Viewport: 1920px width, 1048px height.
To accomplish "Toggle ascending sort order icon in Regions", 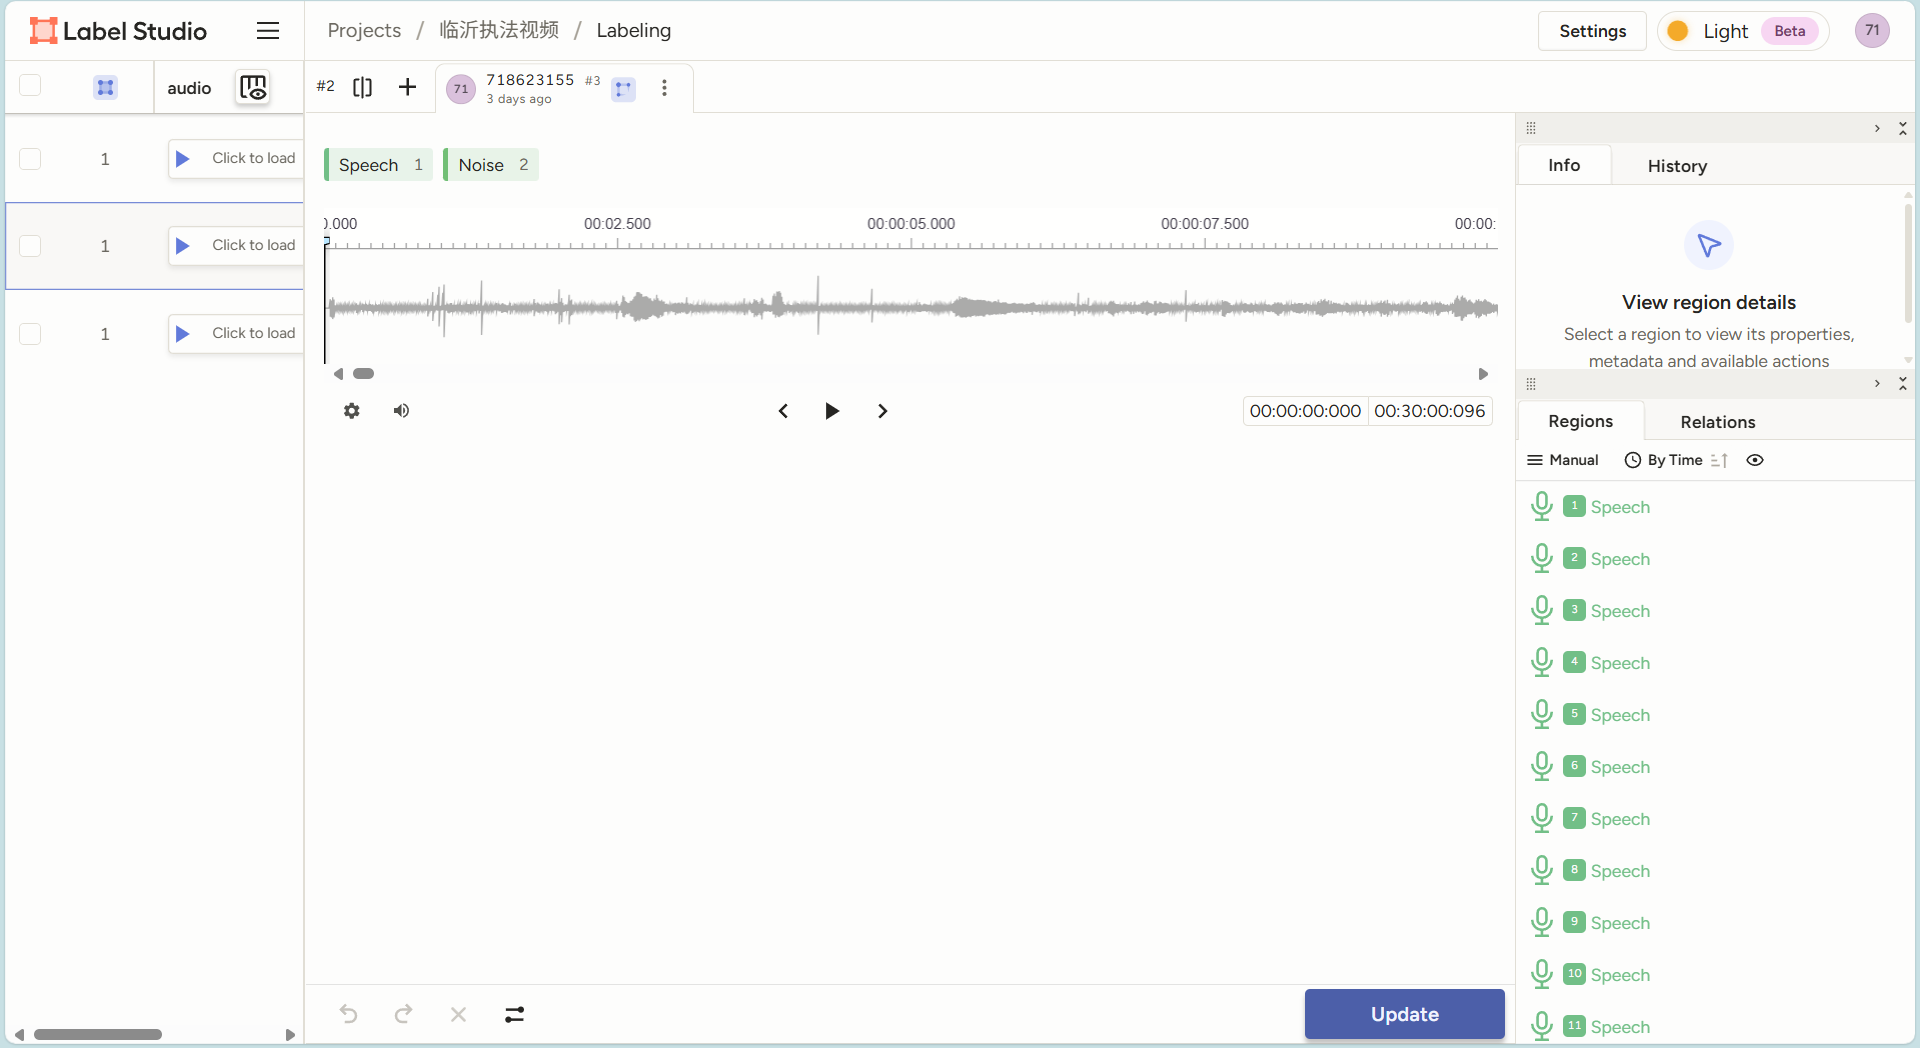I will point(1719,460).
